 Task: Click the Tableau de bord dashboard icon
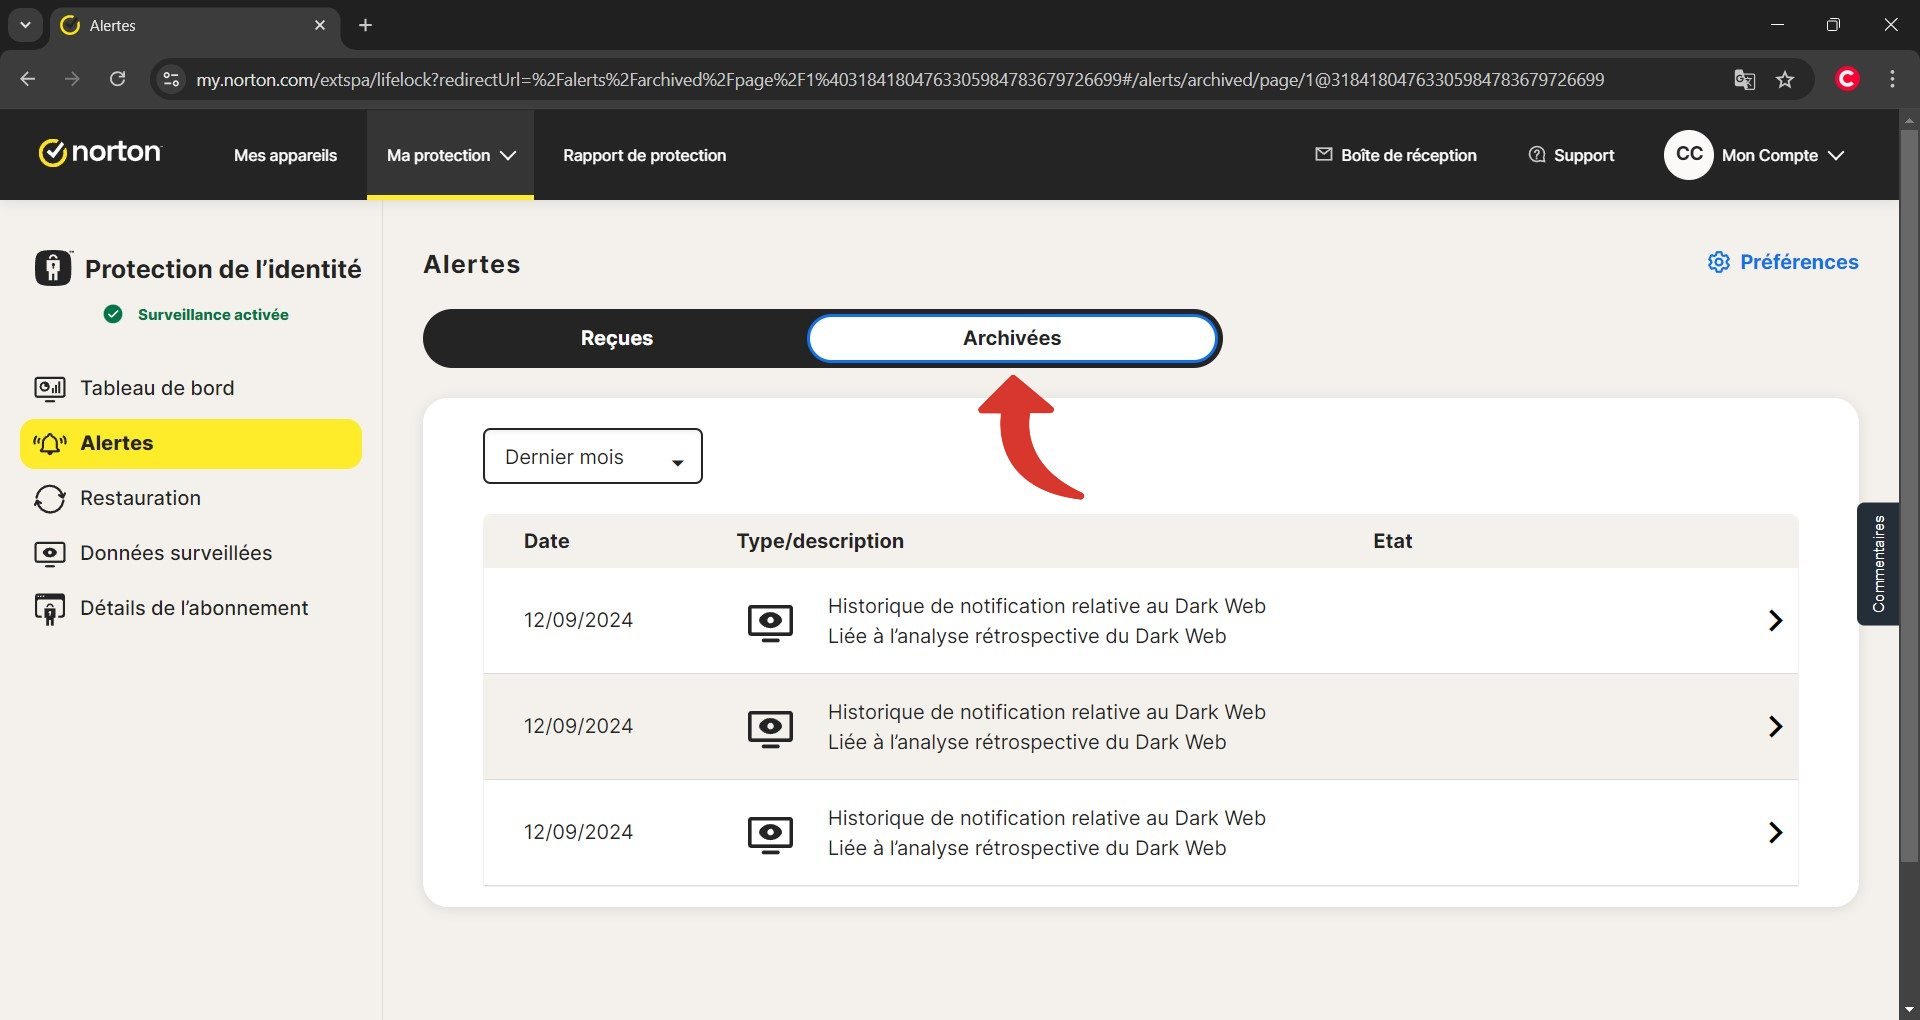click(x=50, y=388)
